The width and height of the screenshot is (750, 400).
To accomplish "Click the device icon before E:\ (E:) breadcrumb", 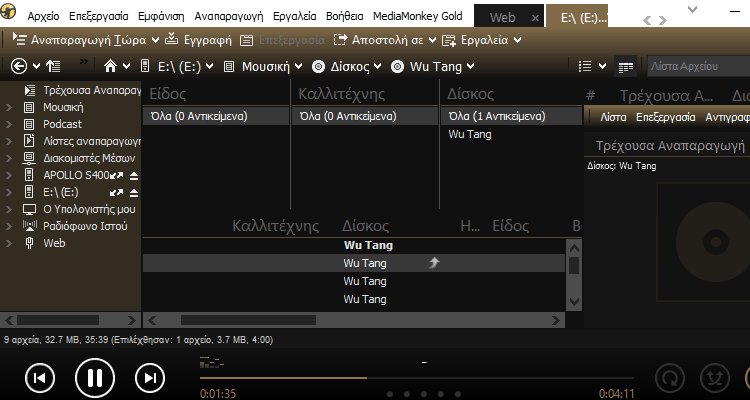I will pos(145,66).
